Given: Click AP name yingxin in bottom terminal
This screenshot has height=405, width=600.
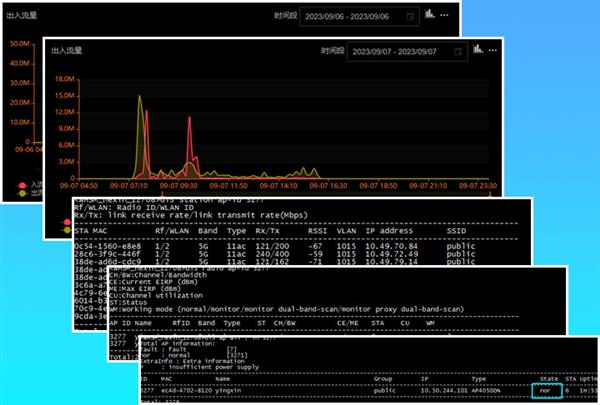Looking at the screenshot, I should click(228, 391).
